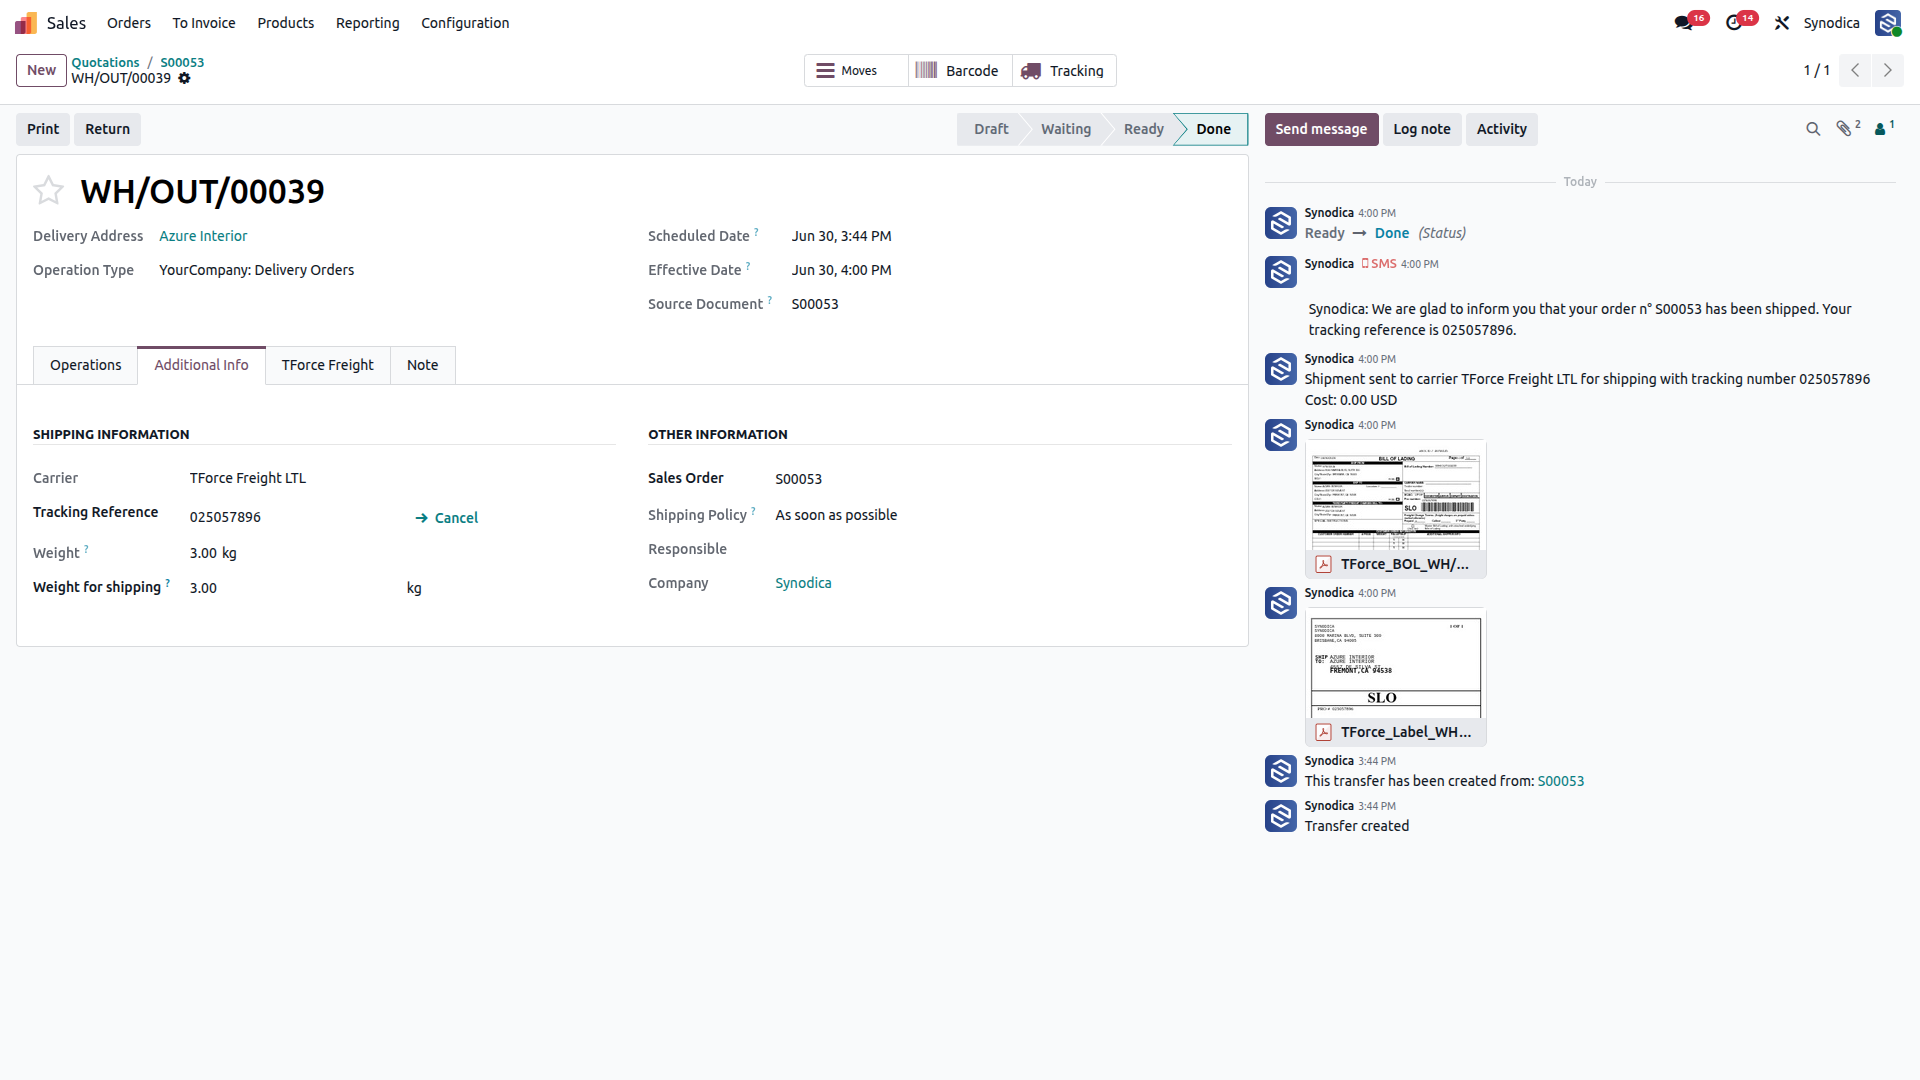Image resolution: width=1920 pixels, height=1080 pixels.
Task: Click the Barcode stat button
Action: coord(960,71)
